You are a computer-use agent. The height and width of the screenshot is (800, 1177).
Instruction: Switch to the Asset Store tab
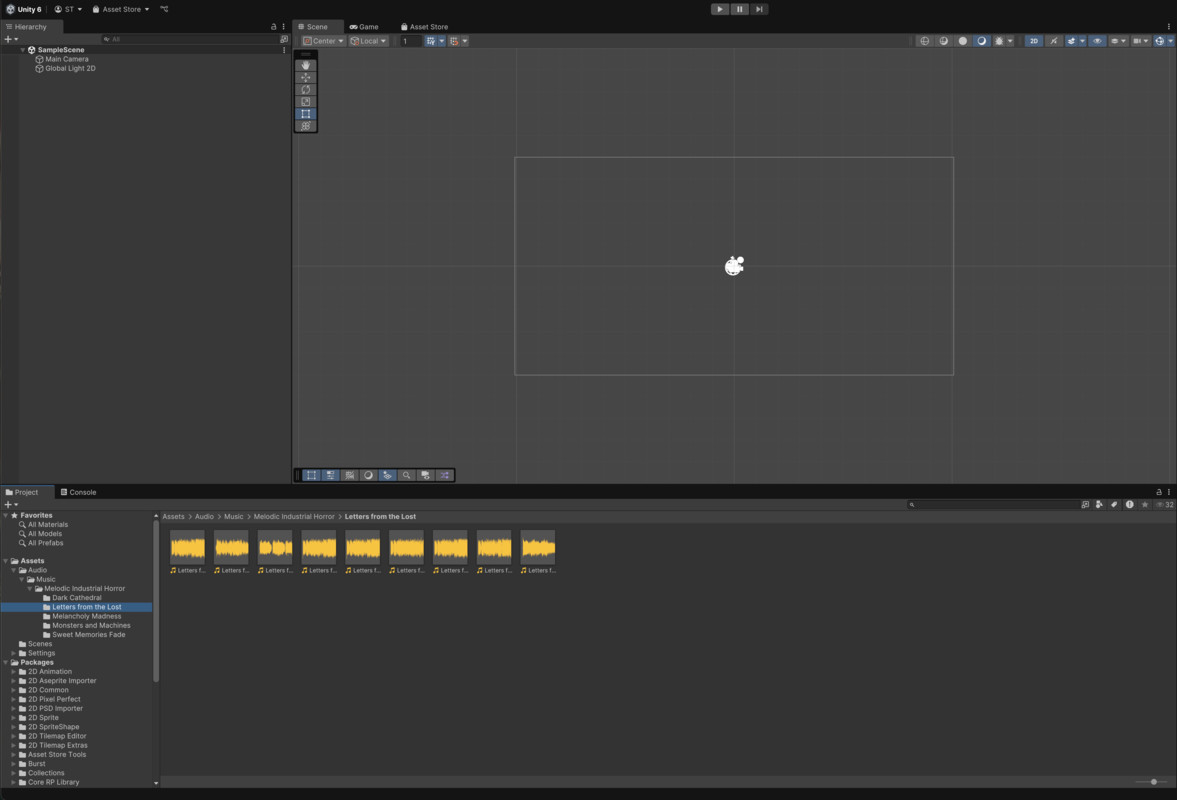pyautogui.click(x=424, y=27)
